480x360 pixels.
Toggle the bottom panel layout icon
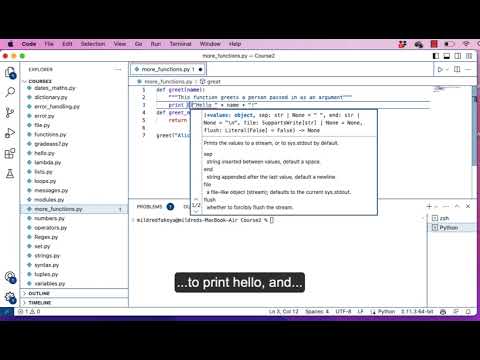(447, 56)
